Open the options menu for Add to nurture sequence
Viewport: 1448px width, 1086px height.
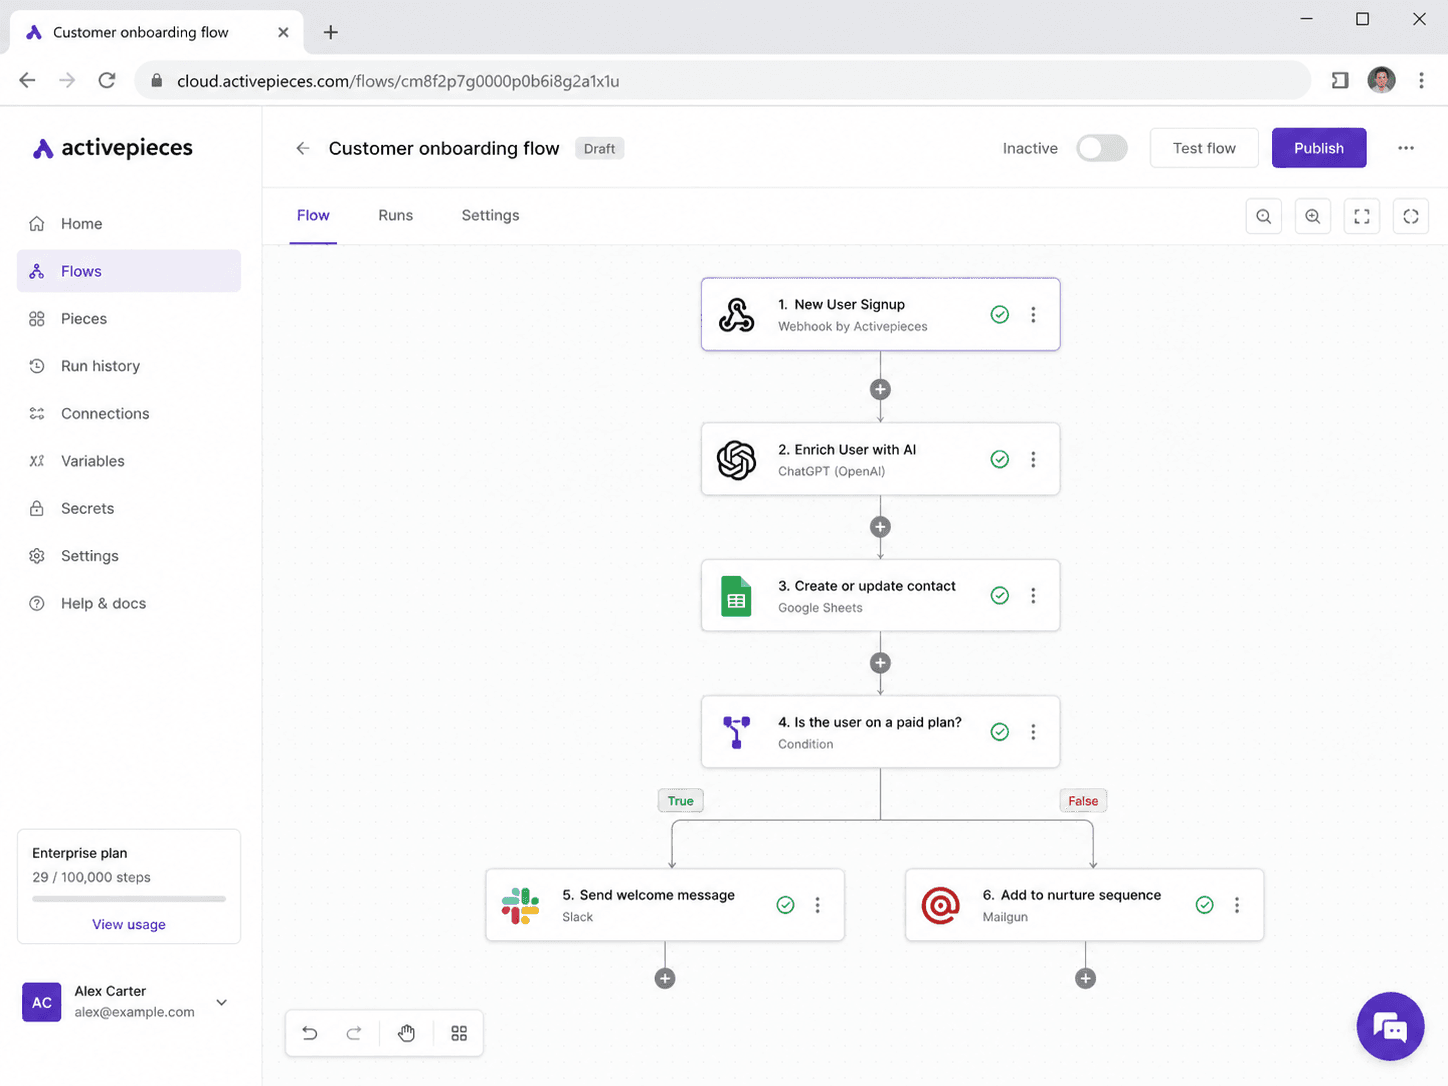click(1237, 905)
